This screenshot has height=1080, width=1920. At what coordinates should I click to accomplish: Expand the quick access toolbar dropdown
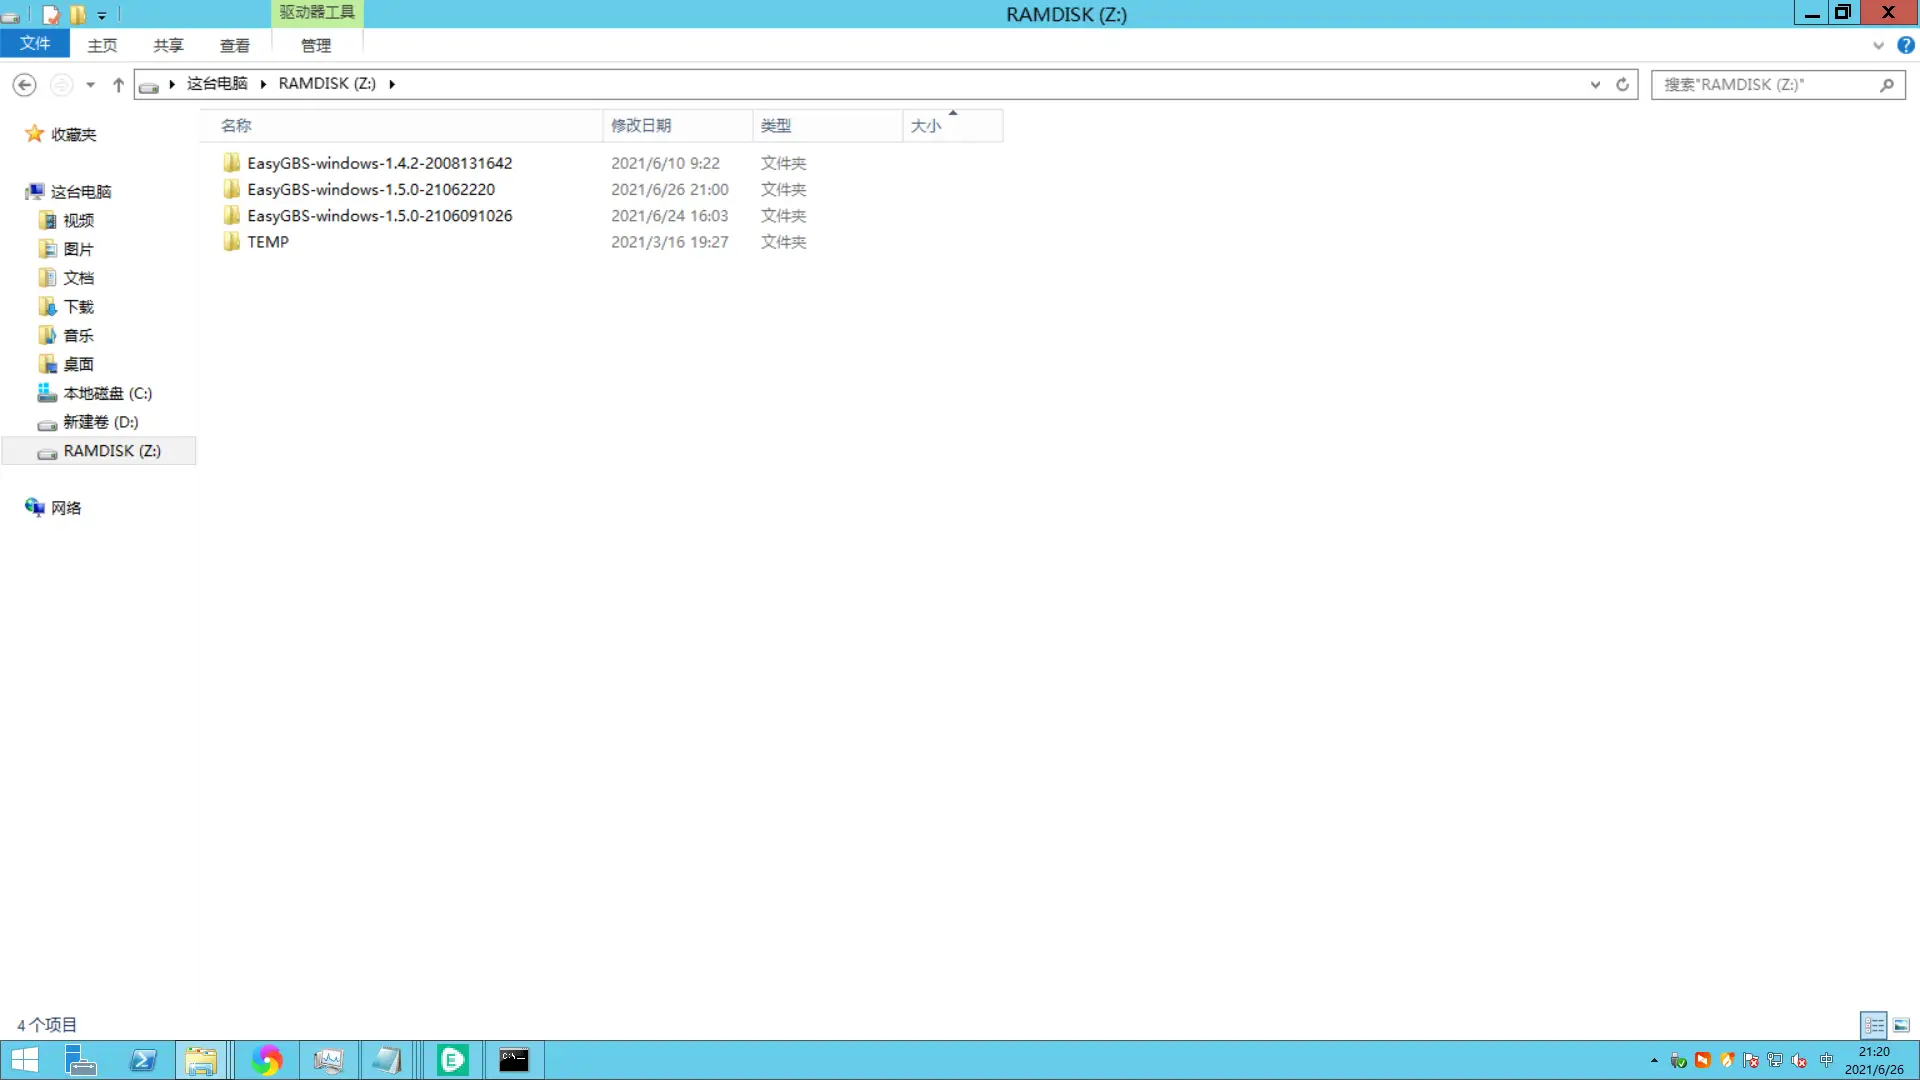click(x=101, y=16)
